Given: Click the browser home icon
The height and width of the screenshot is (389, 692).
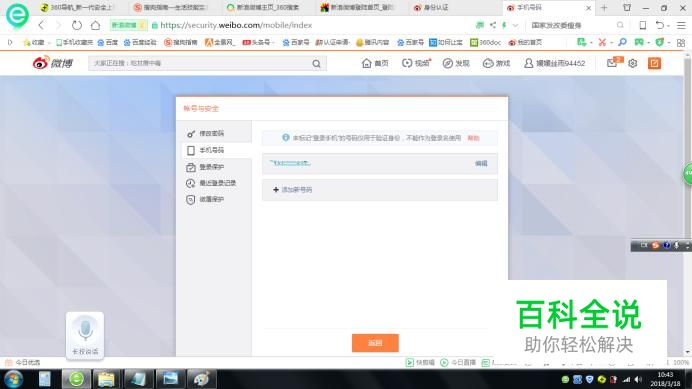Looking at the screenshot, I should pyautogui.click(x=95, y=25).
